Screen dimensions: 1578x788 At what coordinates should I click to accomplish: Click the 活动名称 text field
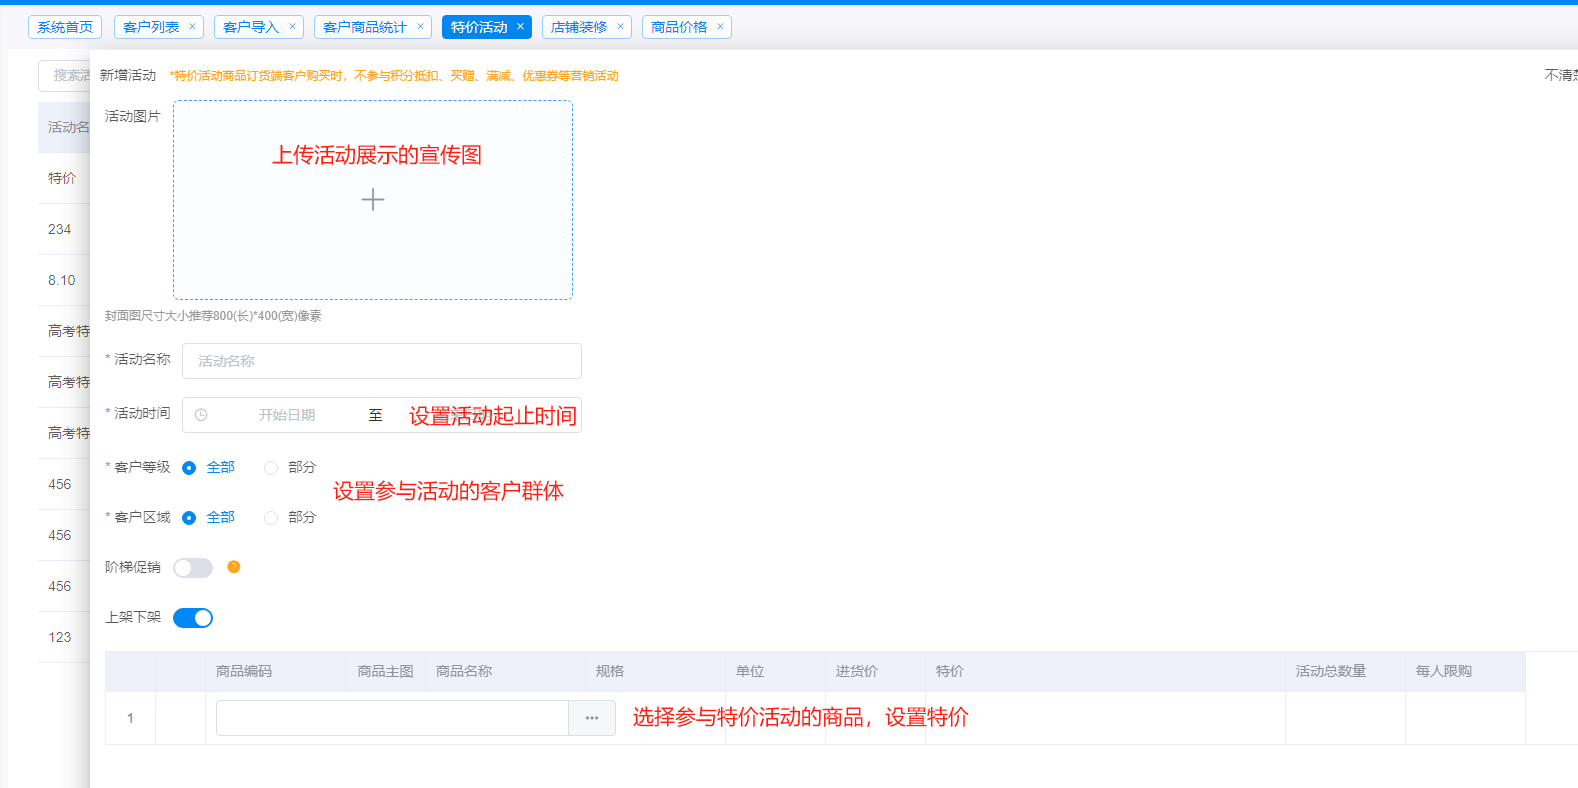381,361
